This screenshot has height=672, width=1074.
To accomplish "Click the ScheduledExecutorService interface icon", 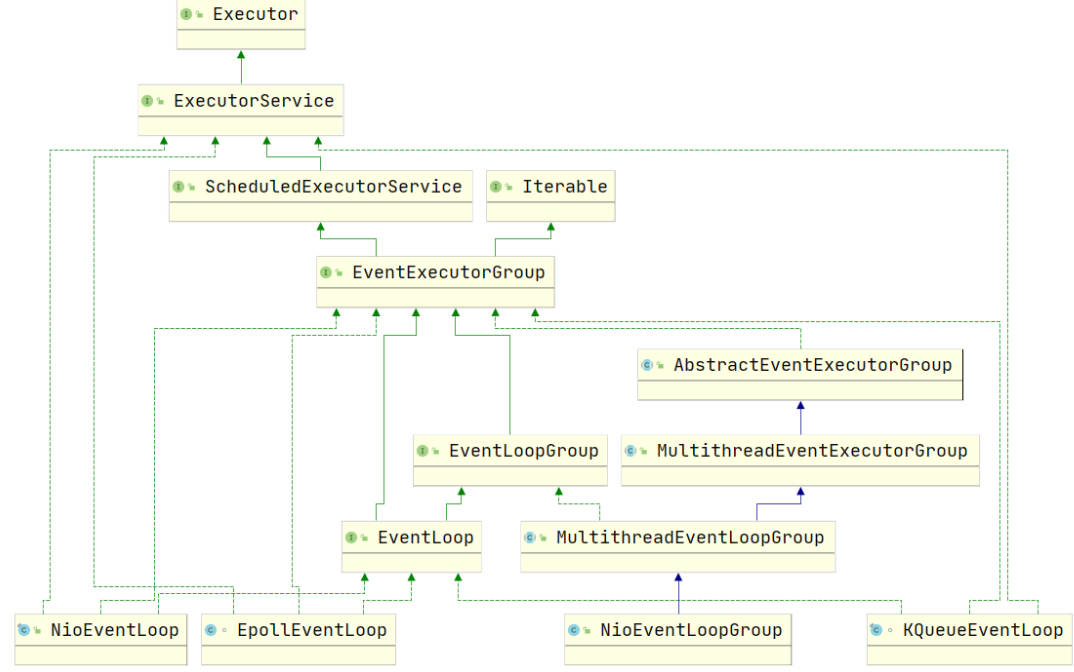I will 180,187.
